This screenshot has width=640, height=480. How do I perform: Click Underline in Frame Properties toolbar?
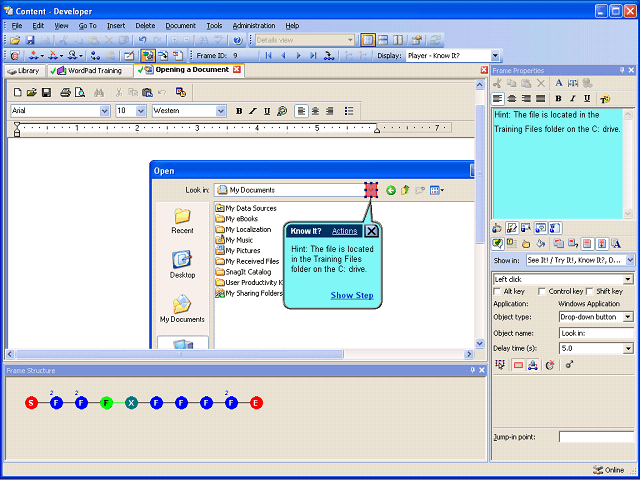[x=587, y=99]
